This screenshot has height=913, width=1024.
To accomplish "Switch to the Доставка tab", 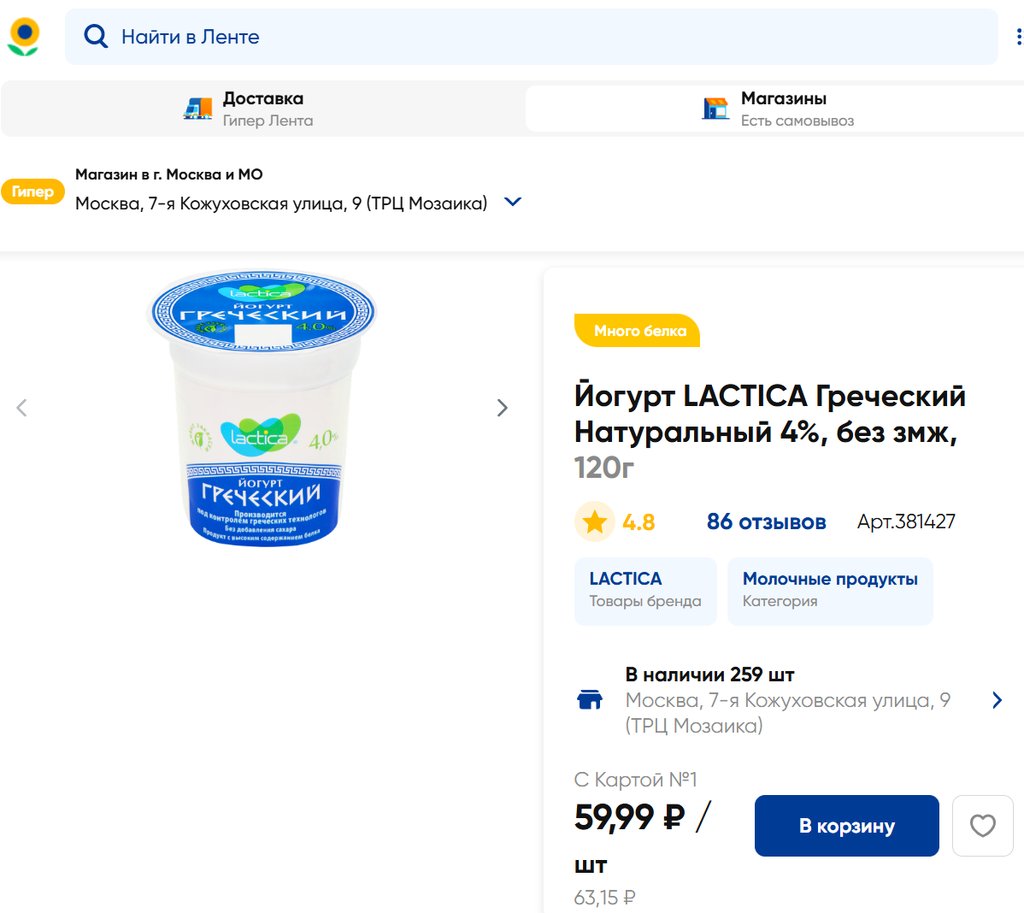I will pos(263,109).
